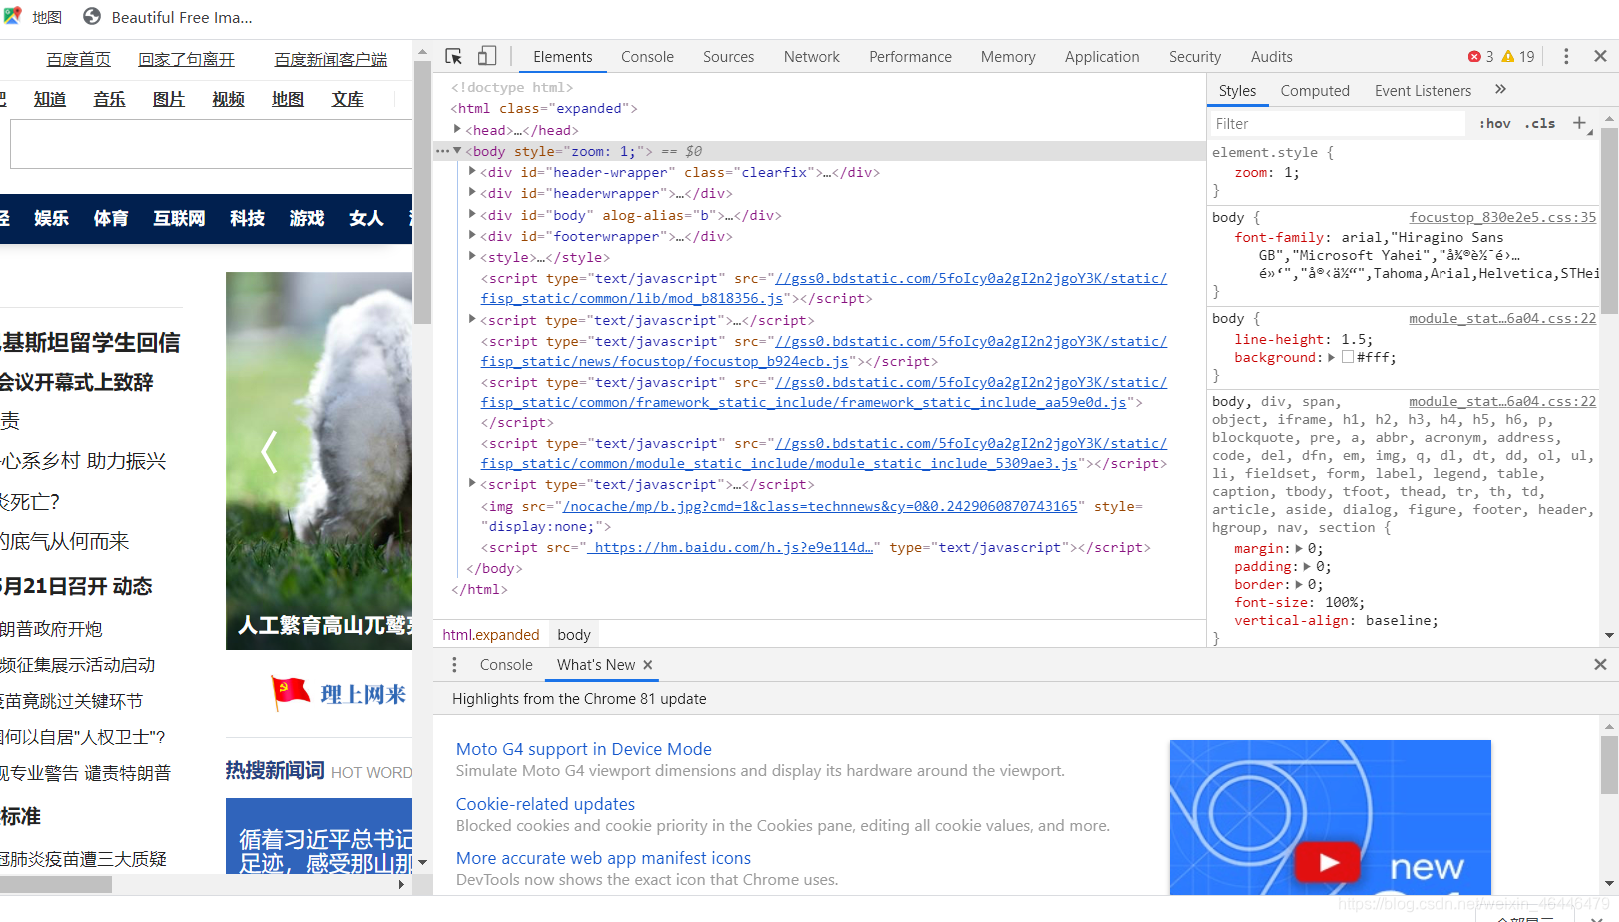The width and height of the screenshot is (1619, 922).
Task: Add new style rule plus icon
Action: [1579, 123]
